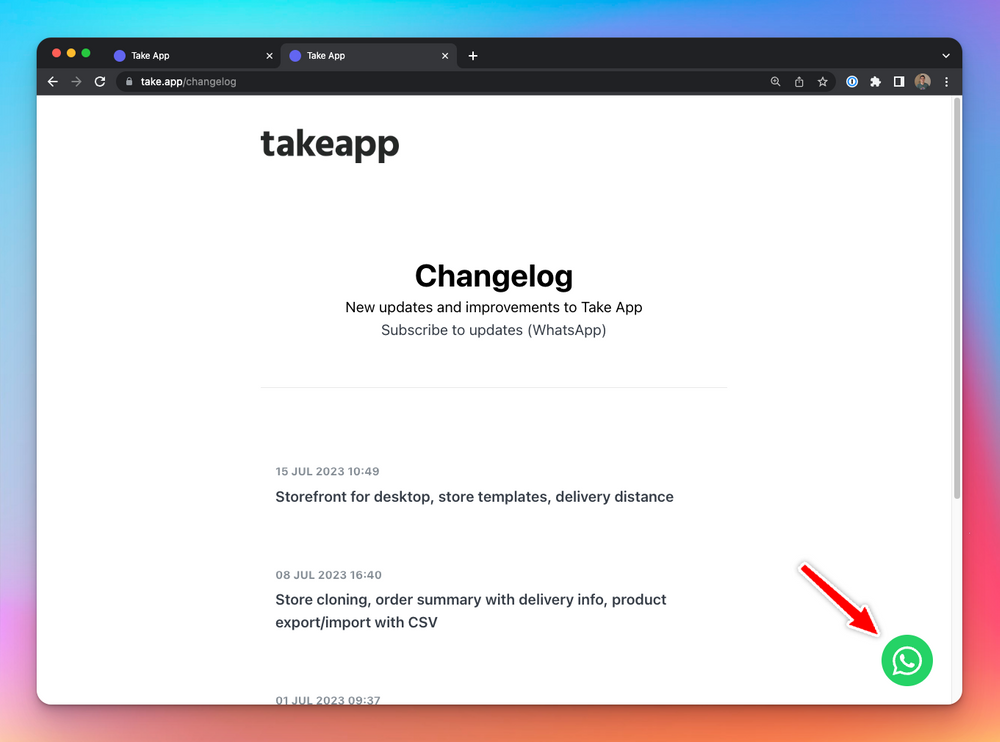Close the window with the red button

point(56,53)
